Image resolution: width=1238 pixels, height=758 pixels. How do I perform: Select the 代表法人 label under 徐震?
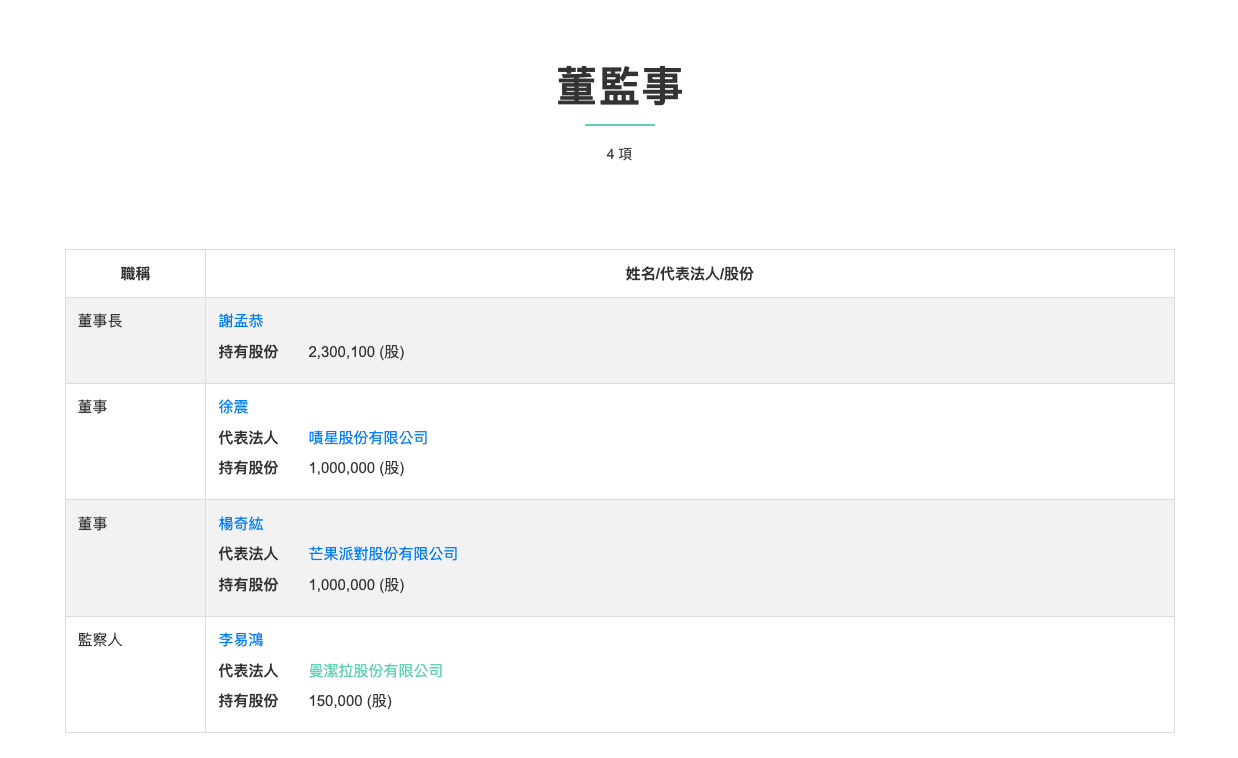249,438
